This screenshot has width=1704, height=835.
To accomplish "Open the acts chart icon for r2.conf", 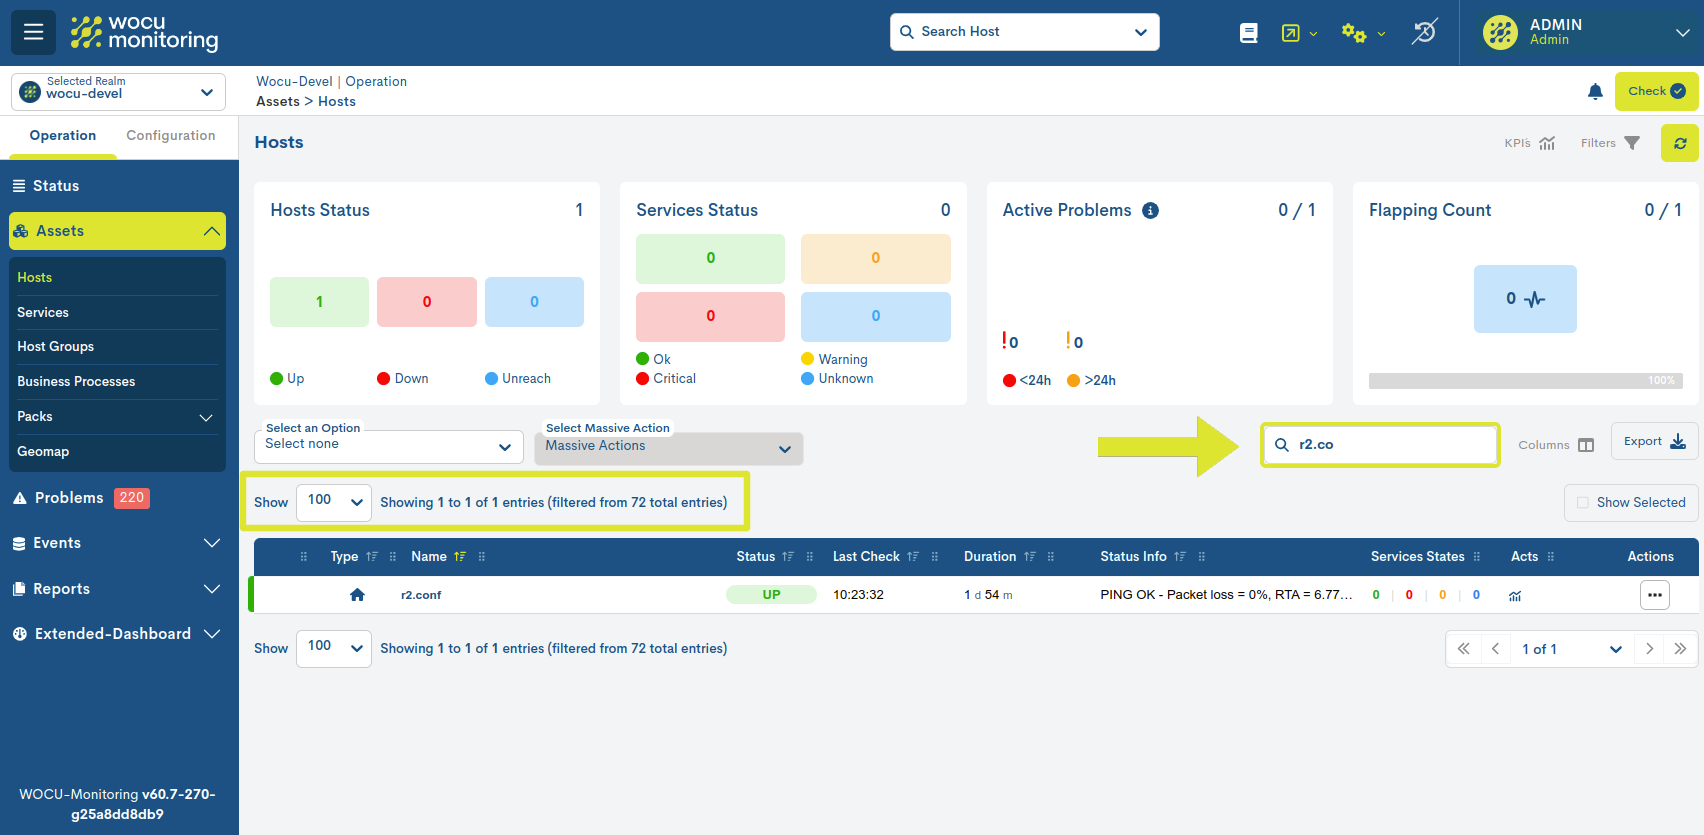I will pyautogui.click(x=1515, y=596).
